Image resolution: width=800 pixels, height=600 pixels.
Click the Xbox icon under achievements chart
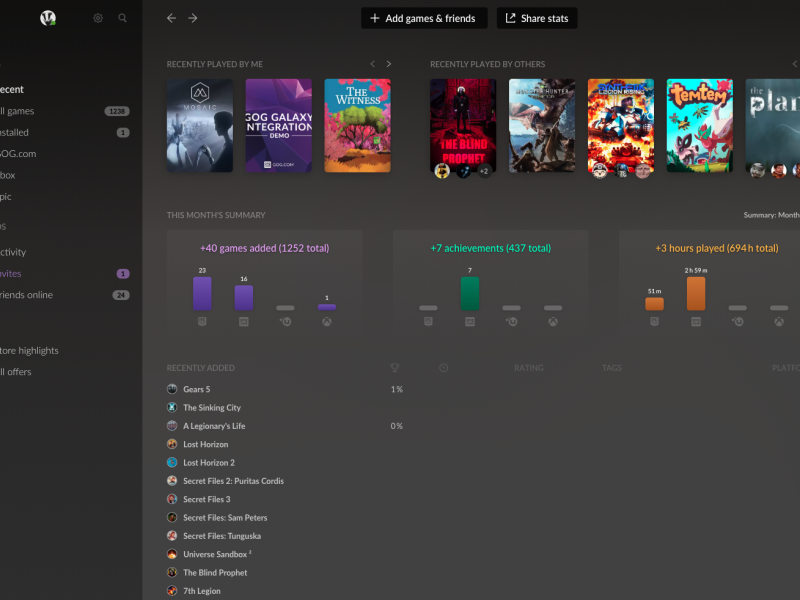[x=553, y=322]
